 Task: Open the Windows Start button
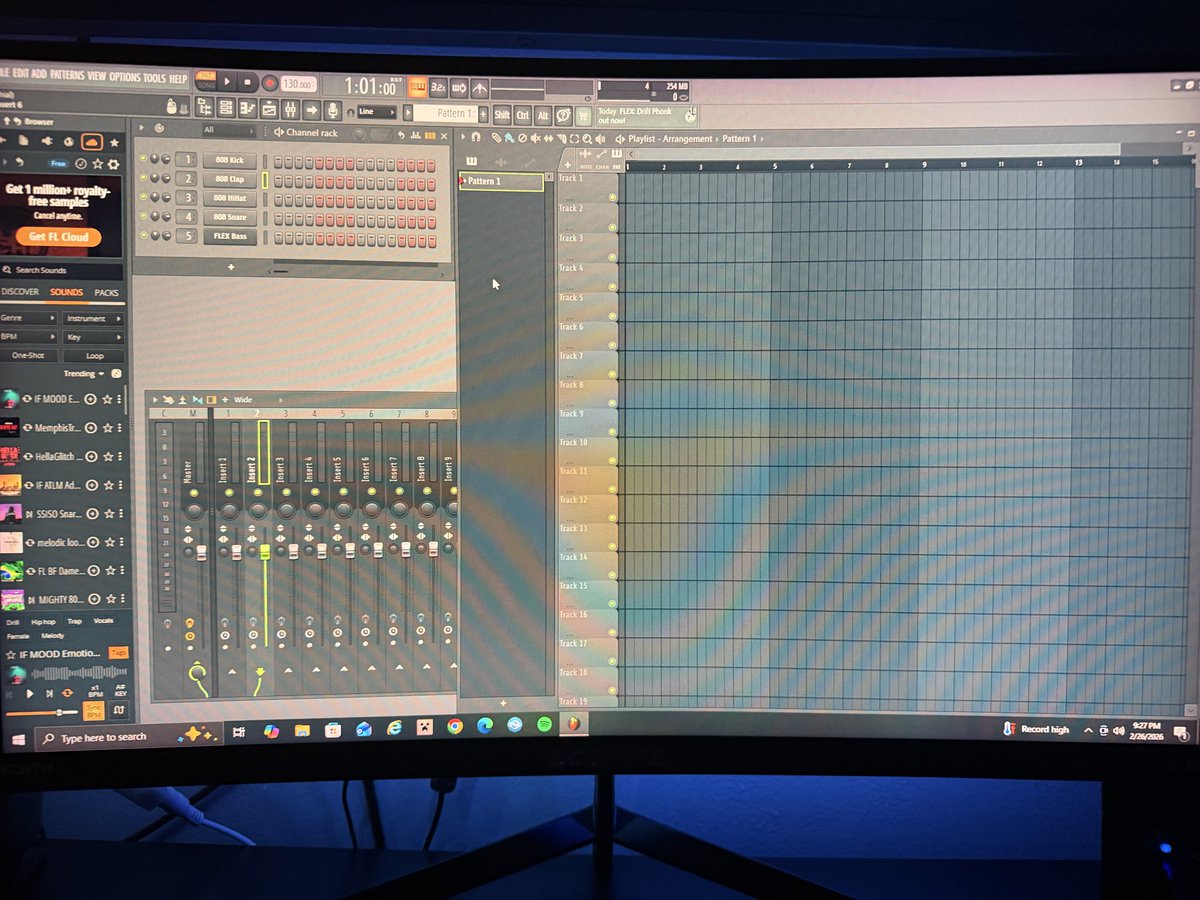(17, 738)
